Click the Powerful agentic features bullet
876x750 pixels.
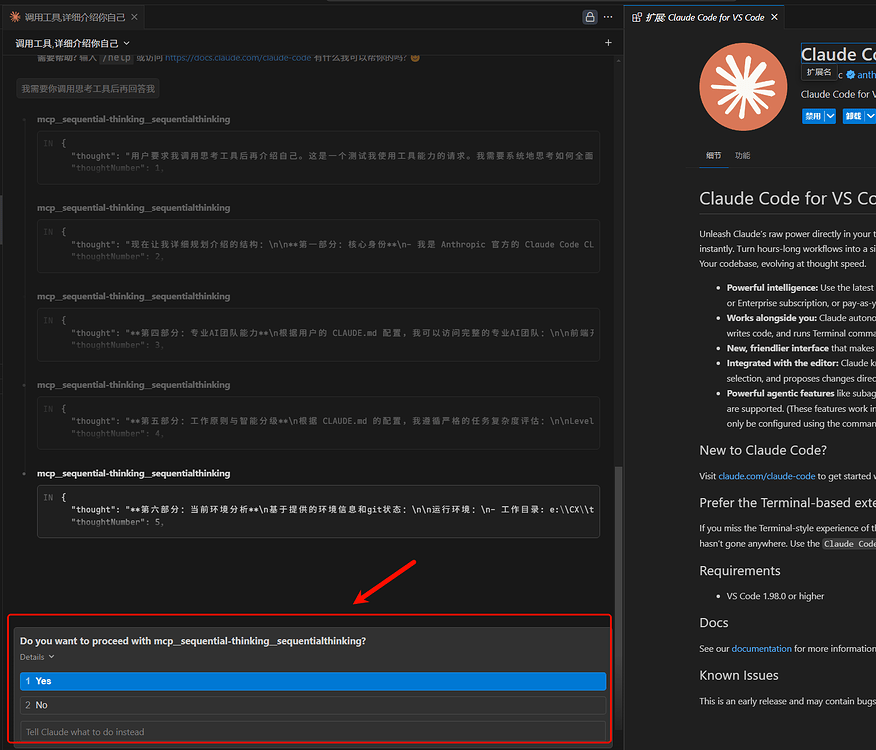(801, 409)
